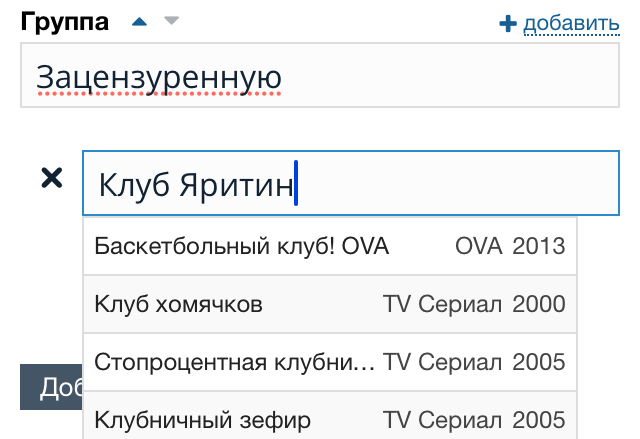Click the blue up arrow beside Группа
Screen dimensions: 640x439
click(140, 21)
